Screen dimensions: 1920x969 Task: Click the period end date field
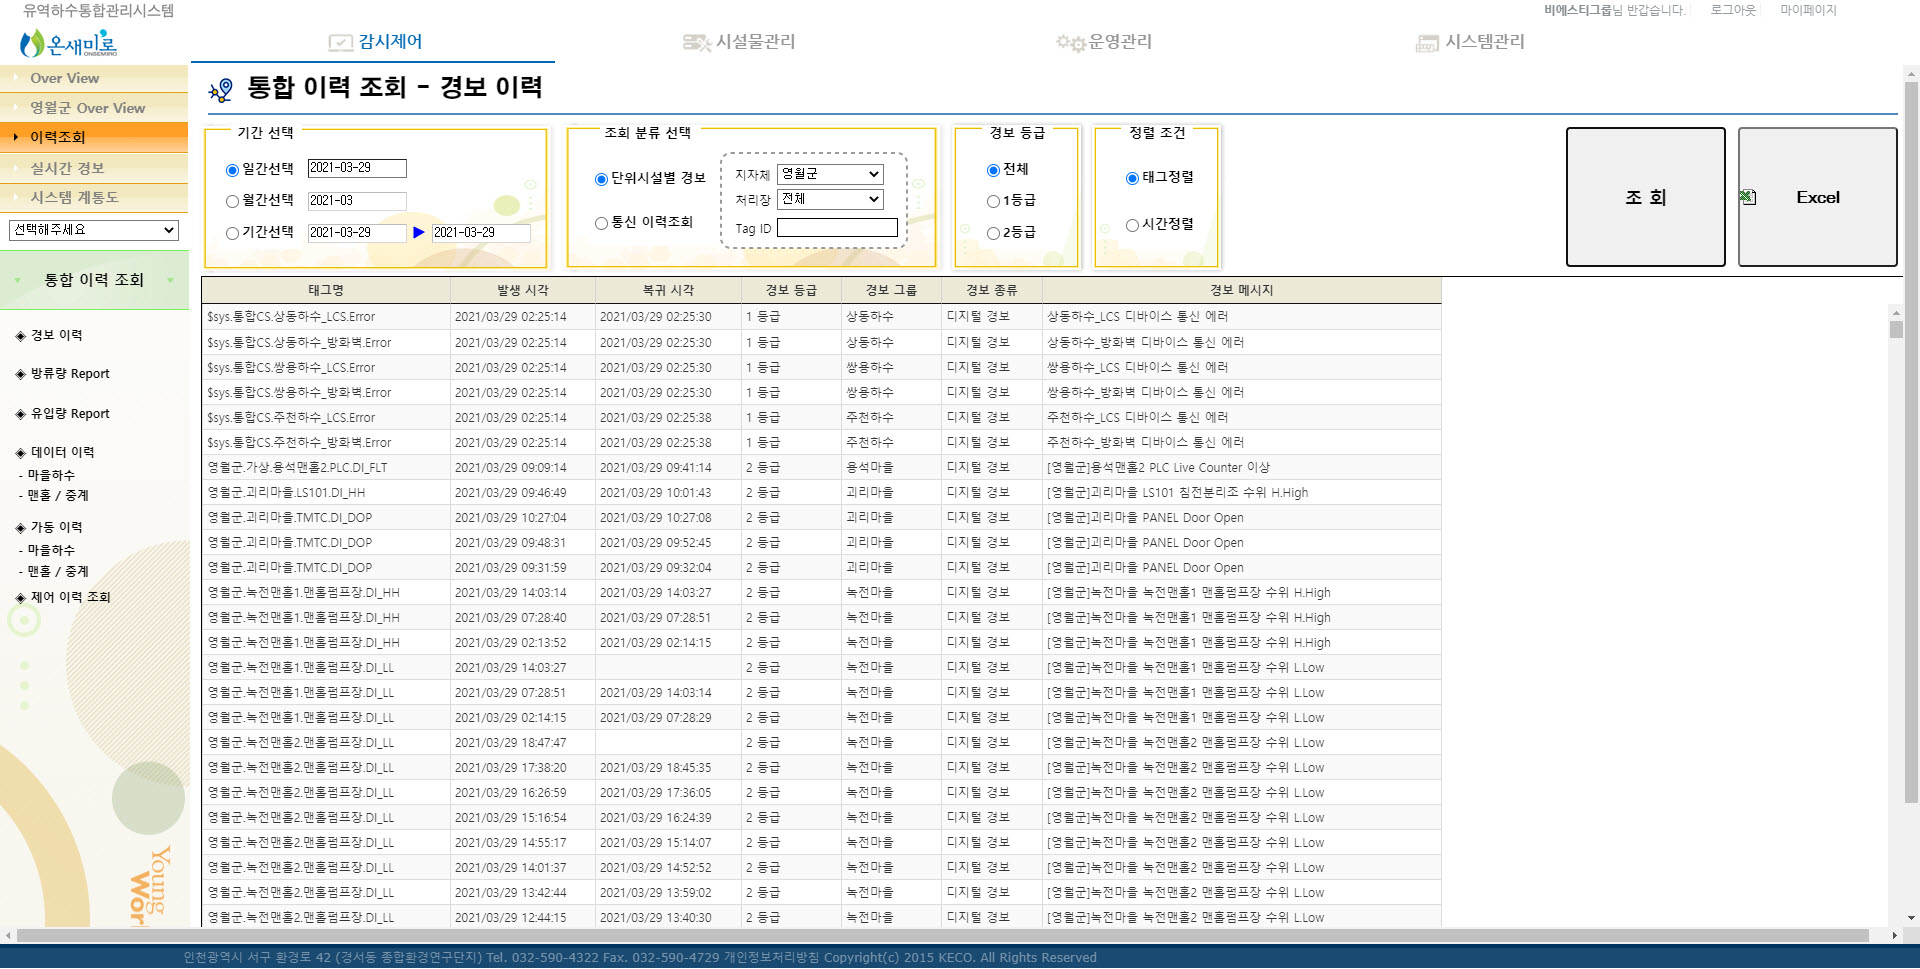click(481, 233)
